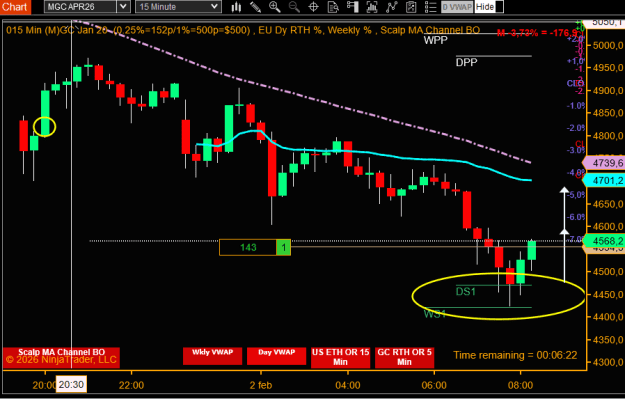Open the data box icon
This screenshot has height=399, width=625.
(x=333, y=7)
